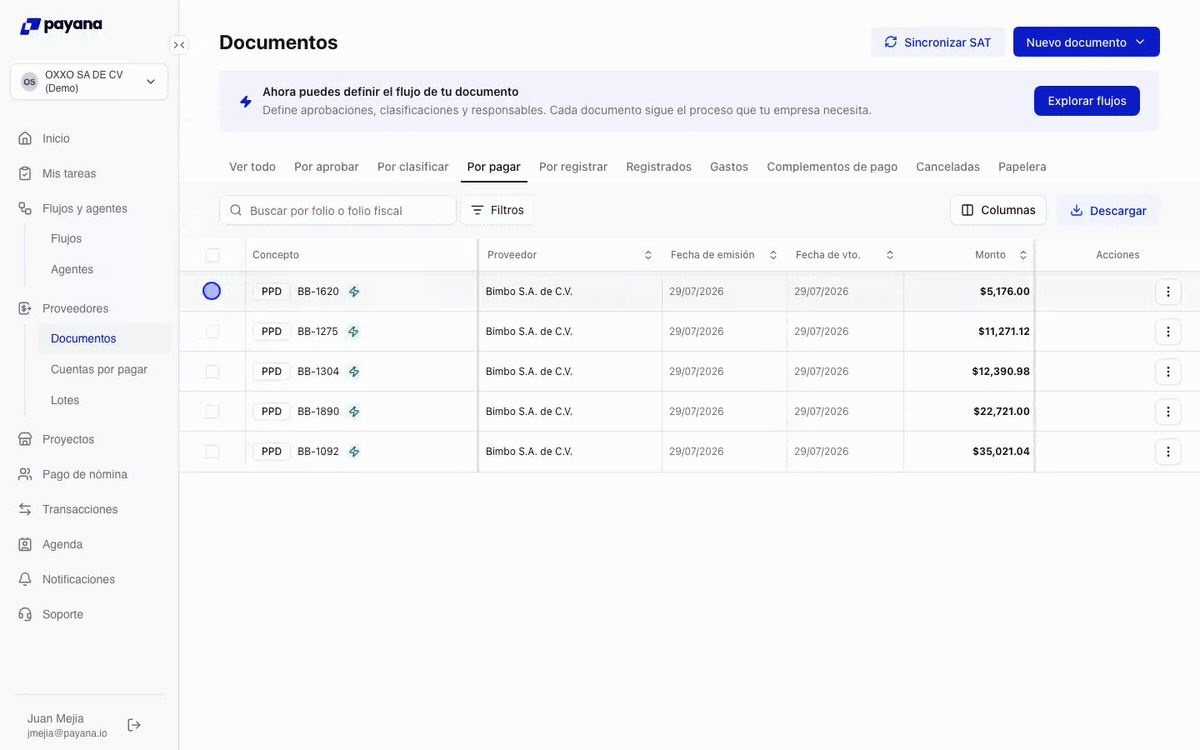
Task: Click the Proveedores icon
Action: point(25,308)
